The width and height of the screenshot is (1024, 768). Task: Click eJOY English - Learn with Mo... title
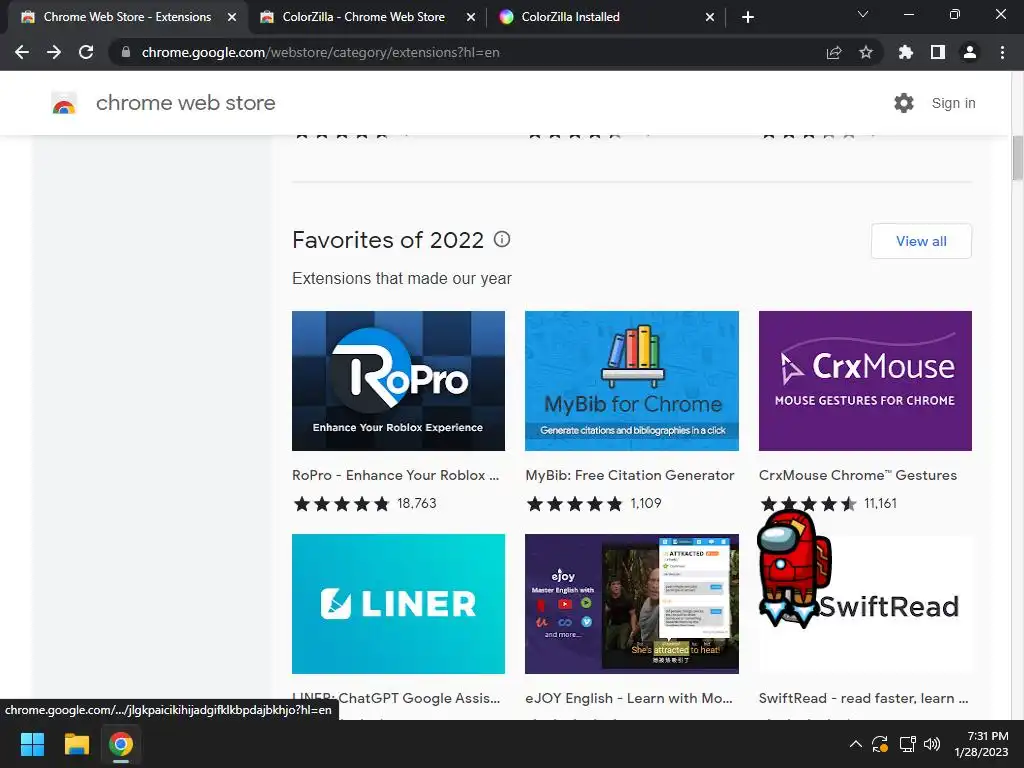[629, 698]
